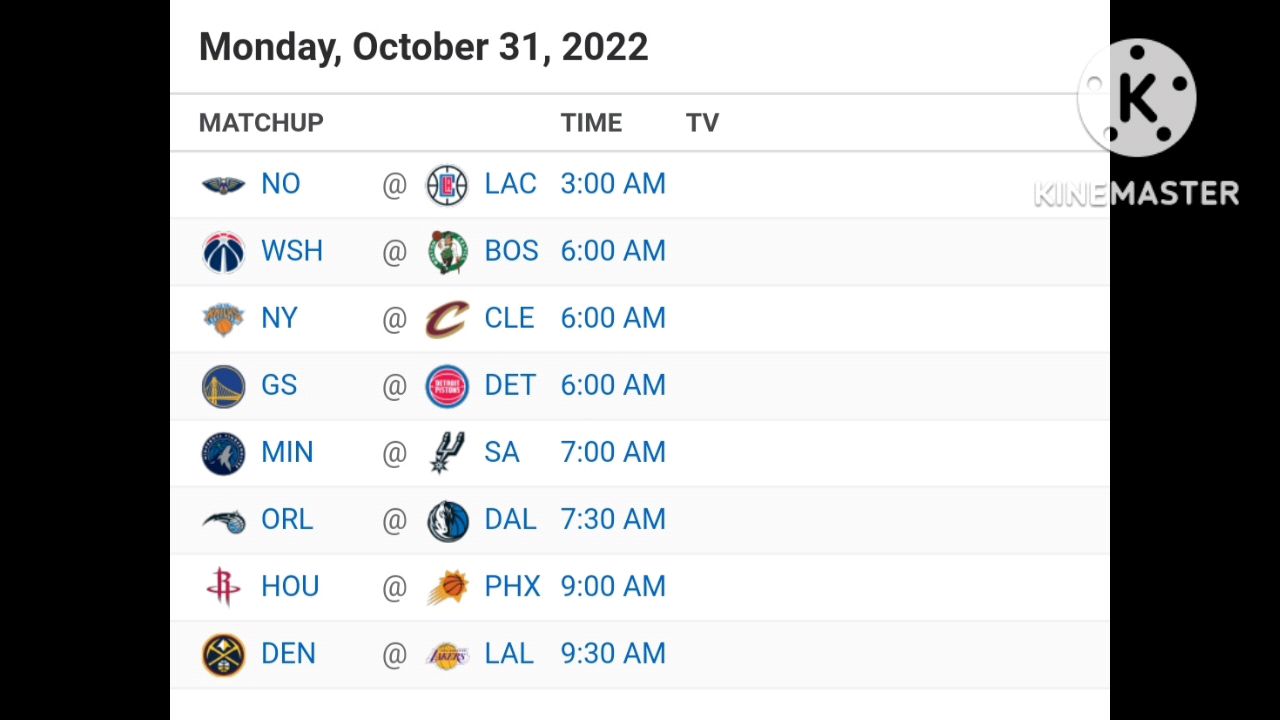Screen dimensions: 1280x720
Task: Click the Lakers logo icon
Action: [447, 655]
